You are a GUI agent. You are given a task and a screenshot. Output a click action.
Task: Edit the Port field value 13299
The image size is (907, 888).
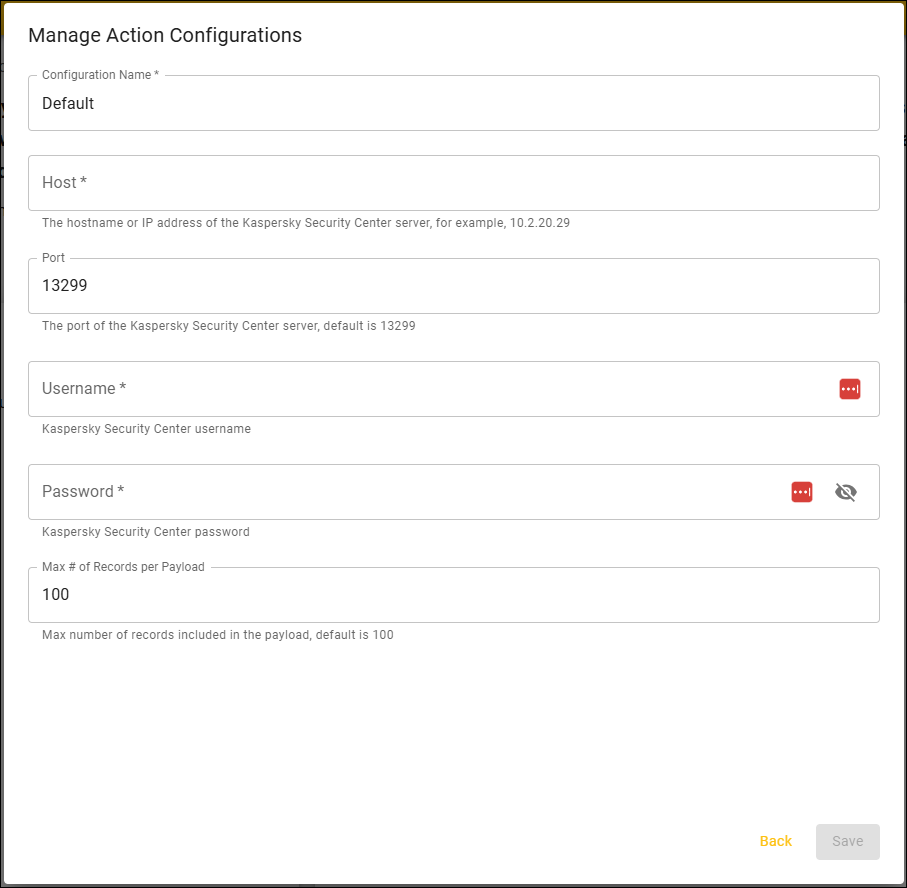(454, 286)
